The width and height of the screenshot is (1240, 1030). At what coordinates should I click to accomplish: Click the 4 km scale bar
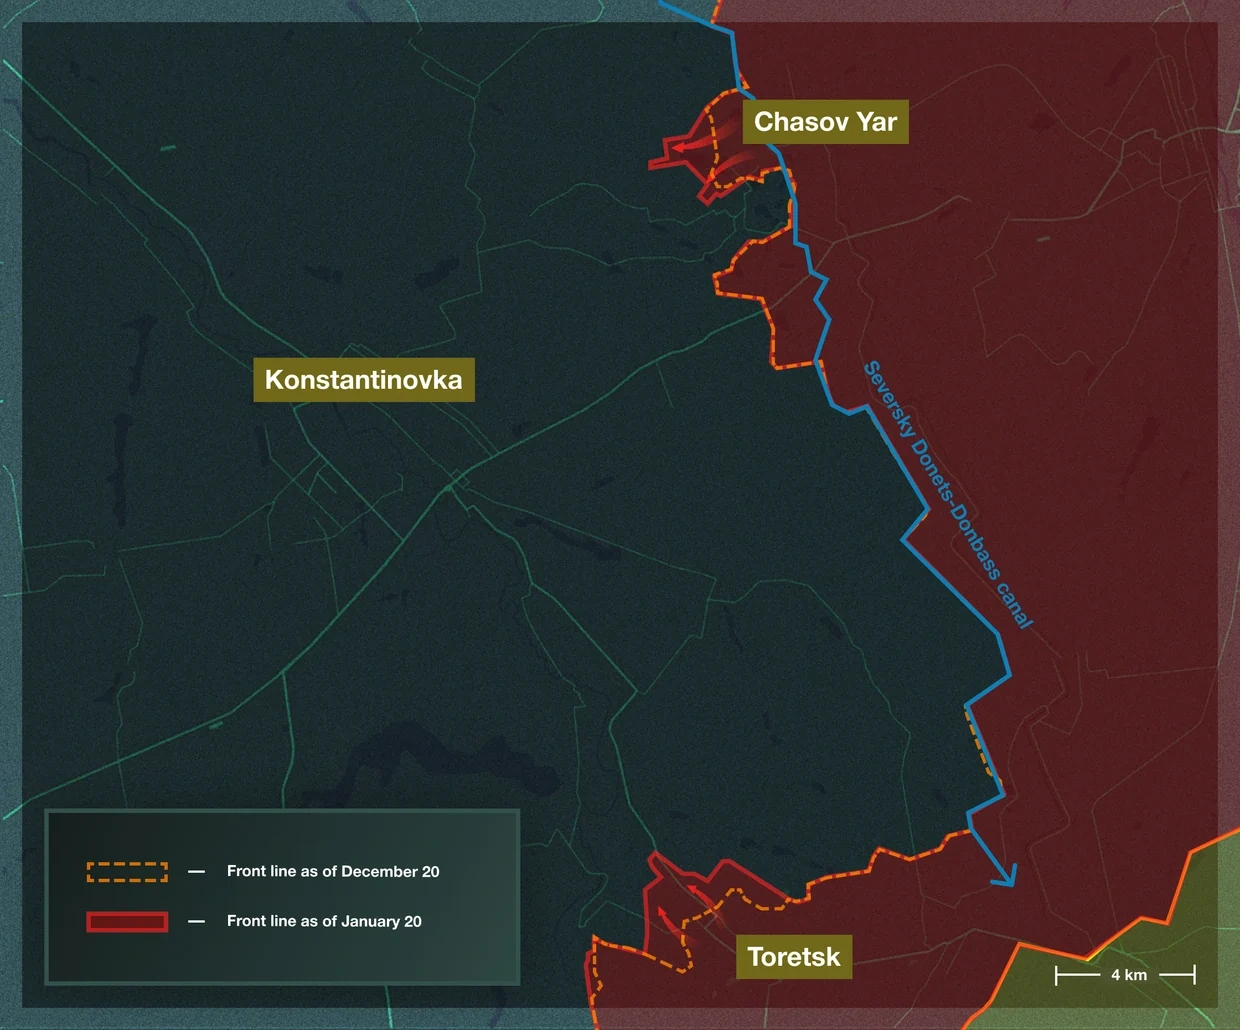(x=1126, y=975)
